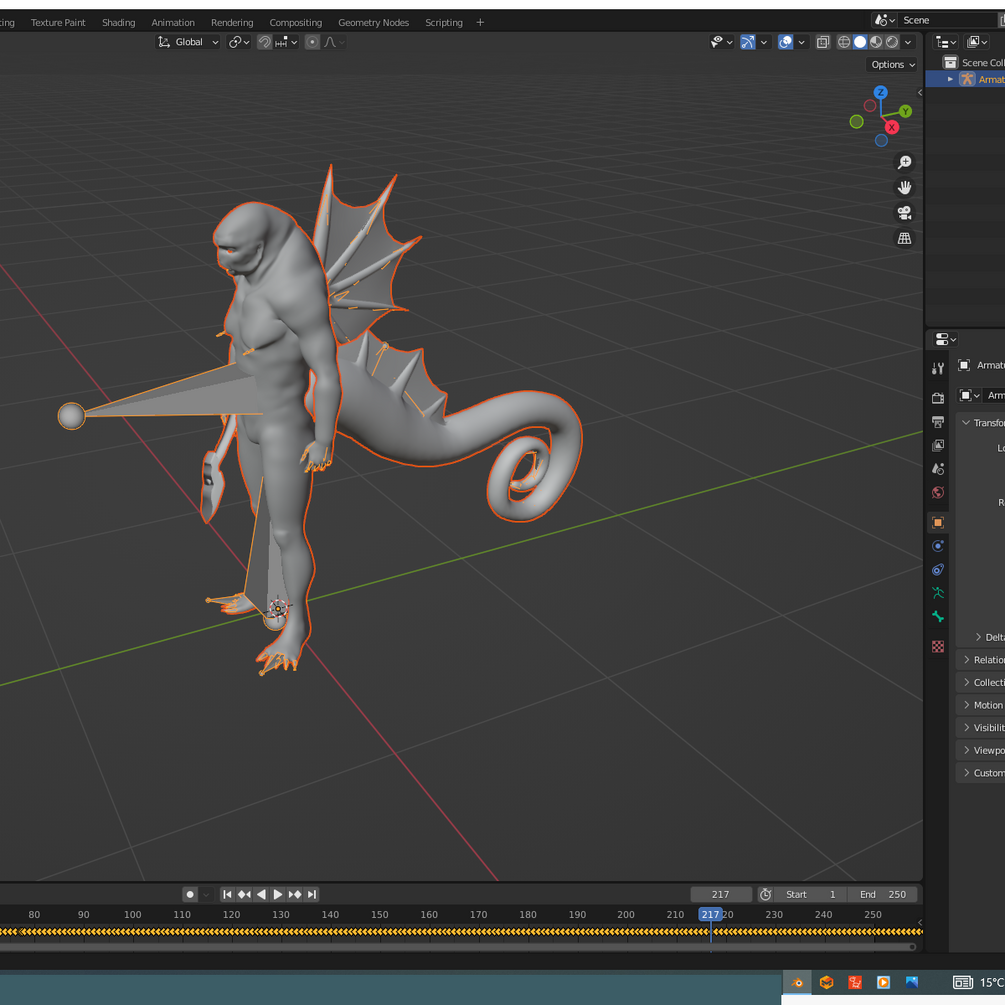This screenshot has width=1005, height=1005.
Task: Expand the Delta Transform subpanel
Action: coord(978,637)
